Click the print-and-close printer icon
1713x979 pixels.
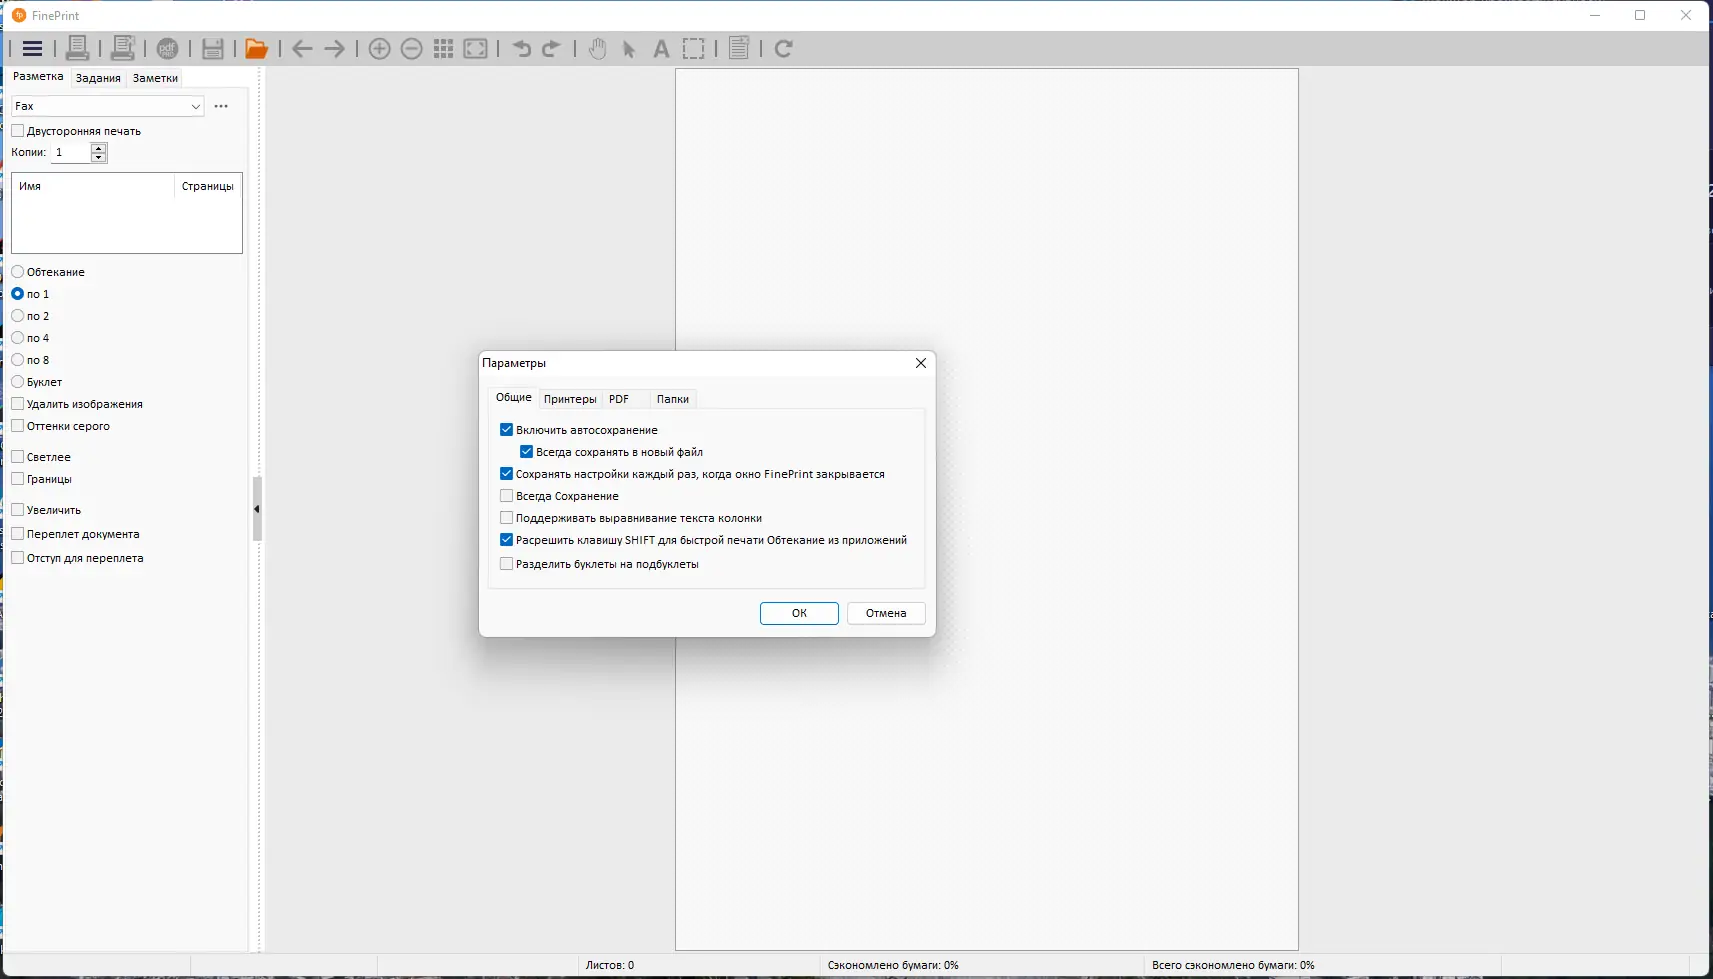click(123, 48)
